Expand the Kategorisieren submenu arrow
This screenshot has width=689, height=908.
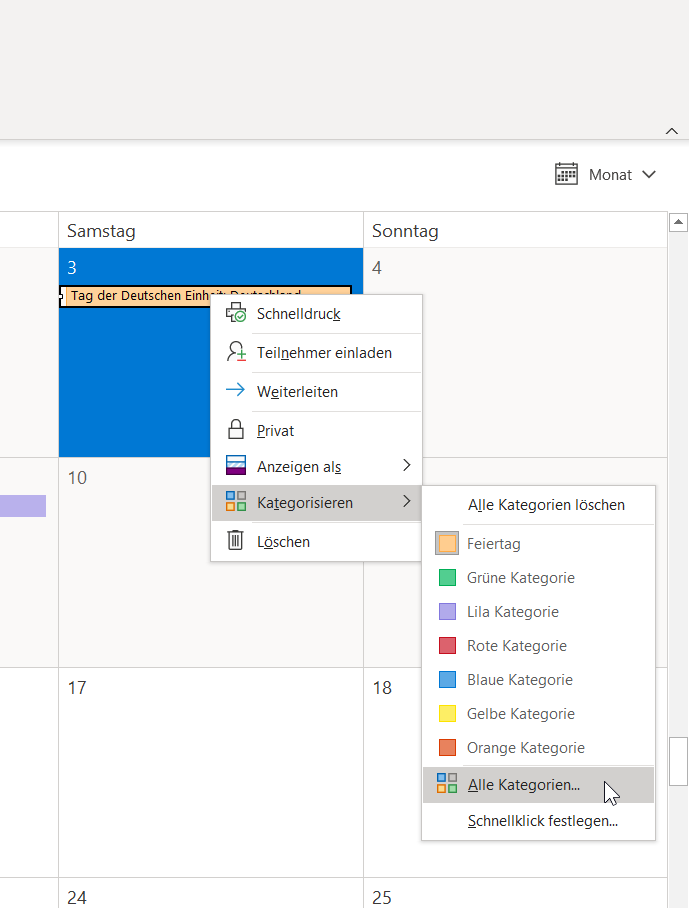point(406,501)
